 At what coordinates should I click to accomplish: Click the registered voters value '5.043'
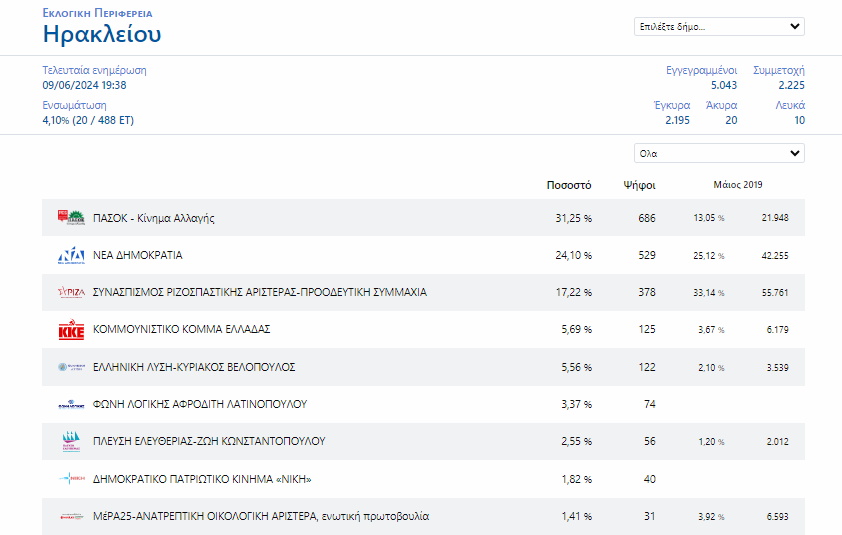pyautogui.click(x=724, y=85)
